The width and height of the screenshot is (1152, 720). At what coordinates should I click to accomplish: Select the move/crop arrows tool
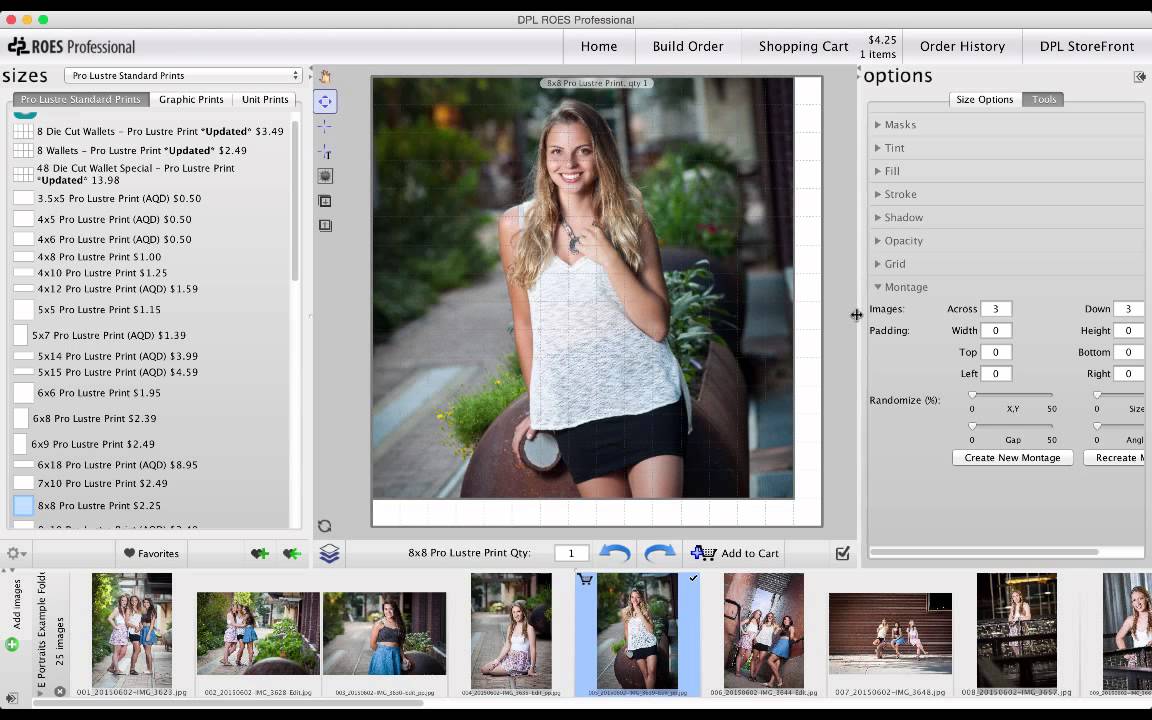(325, 101)
